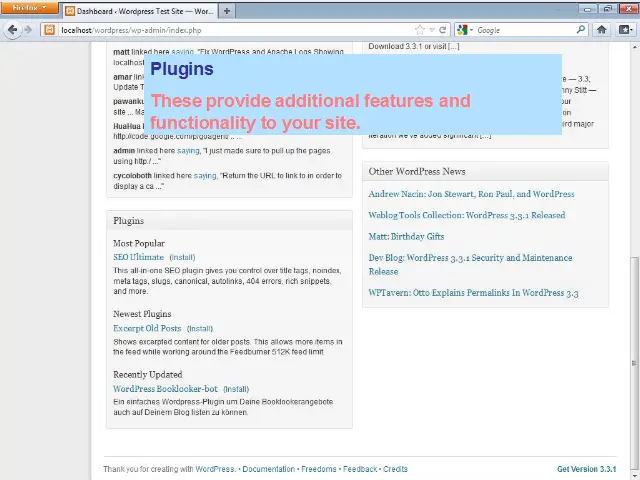Open Weblog Tools Collection 3.3.1 Released link
This screenshot has width=640, height=480.
[467, 215]
